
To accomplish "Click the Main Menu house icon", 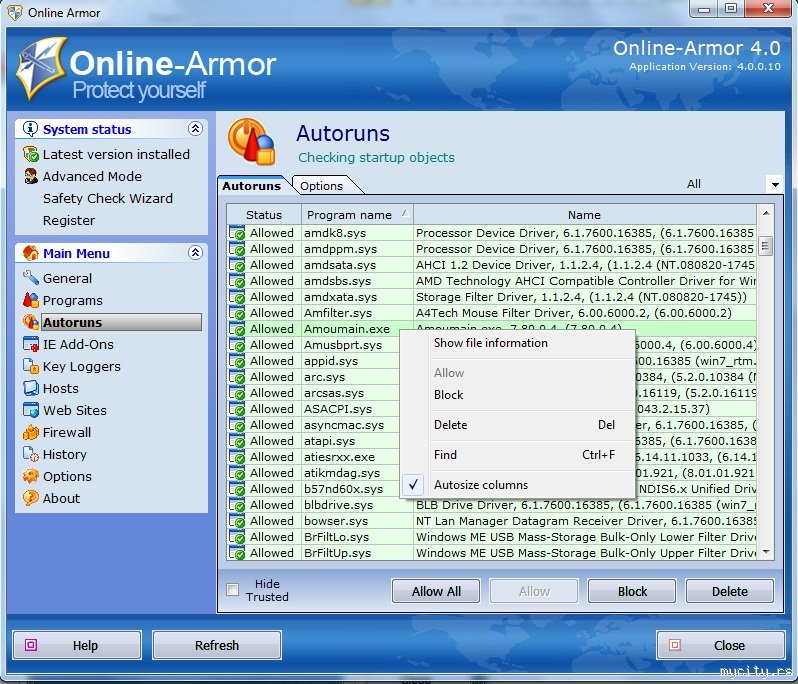I will click(x=31, y=252).
